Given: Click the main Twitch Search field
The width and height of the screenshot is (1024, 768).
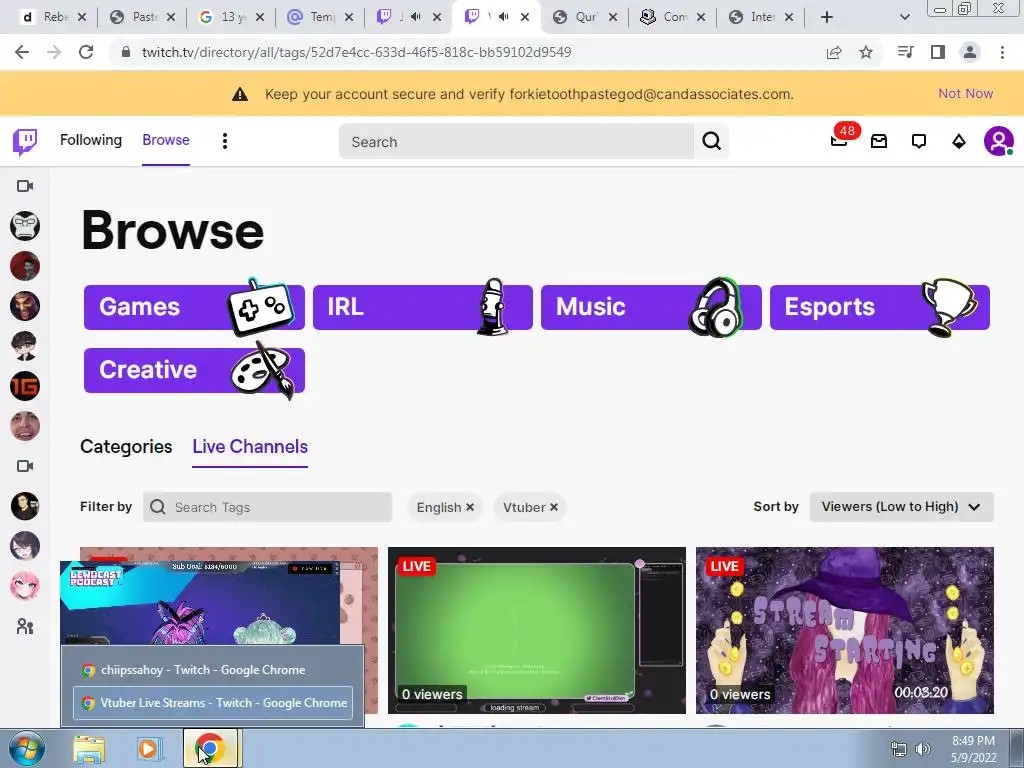Looking at the screenshot, I should point(516,141).
